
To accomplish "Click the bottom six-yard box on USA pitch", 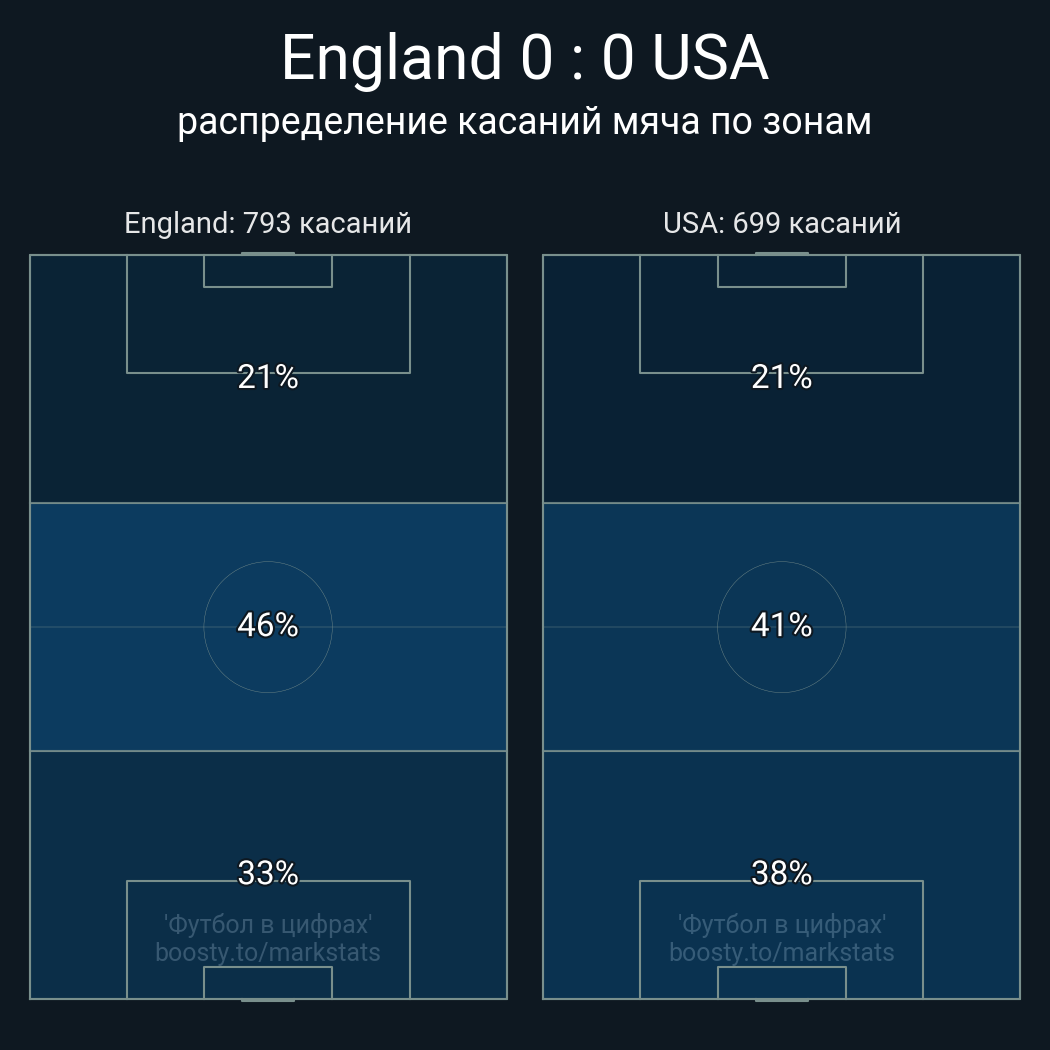I will pos(781,982).
